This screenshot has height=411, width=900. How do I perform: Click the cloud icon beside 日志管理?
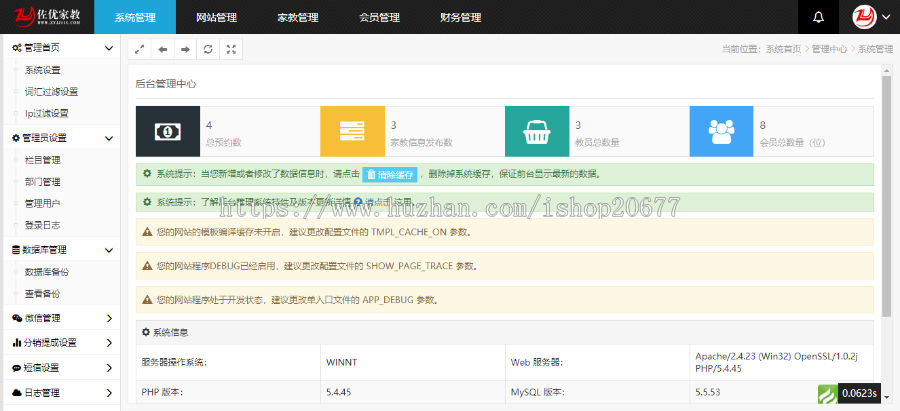(x=17, y=393)
